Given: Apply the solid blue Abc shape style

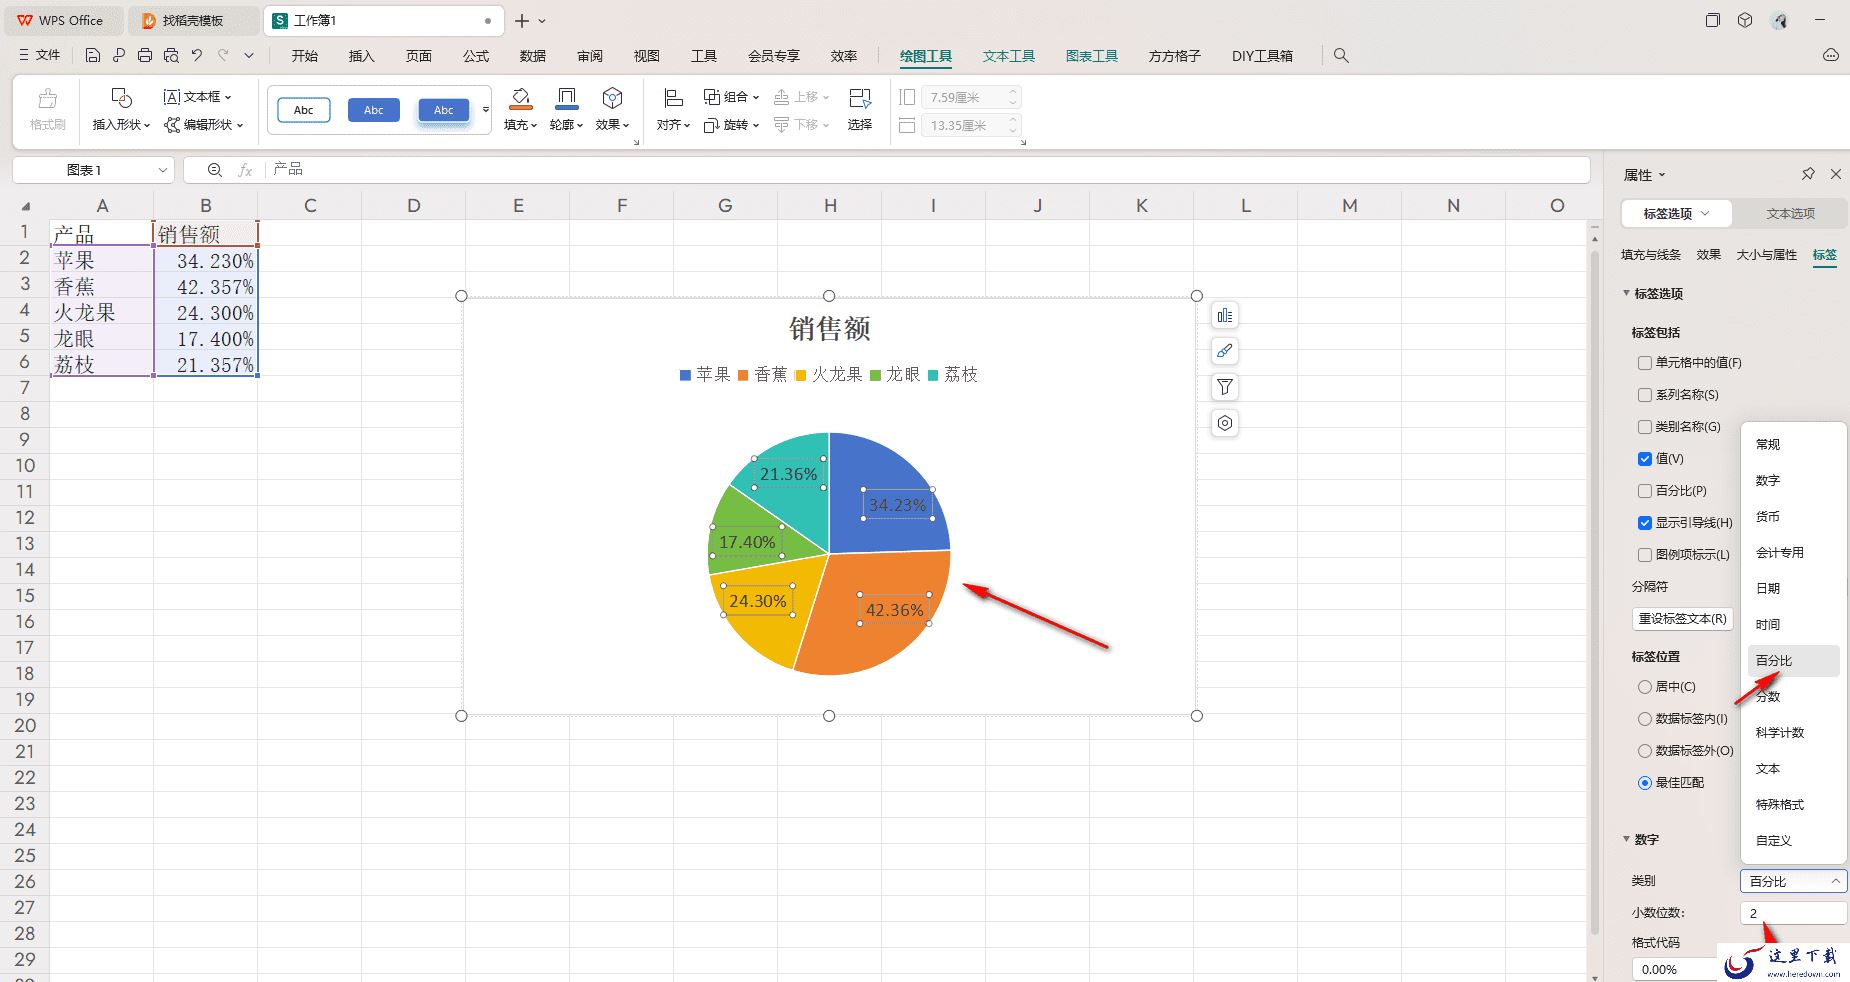Looking at the screenshot, I should coord(374,110).
